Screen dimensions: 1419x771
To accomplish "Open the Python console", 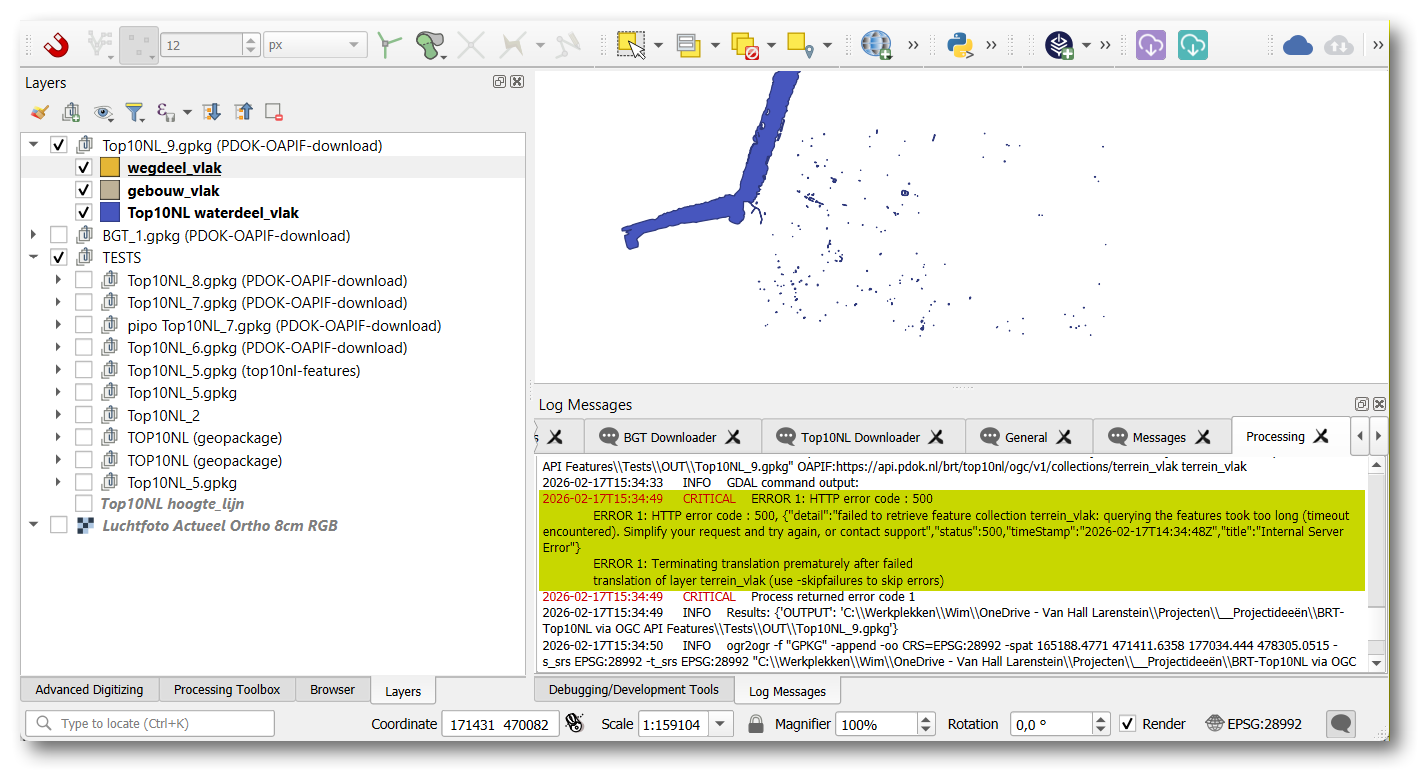I will click(961, 45).
